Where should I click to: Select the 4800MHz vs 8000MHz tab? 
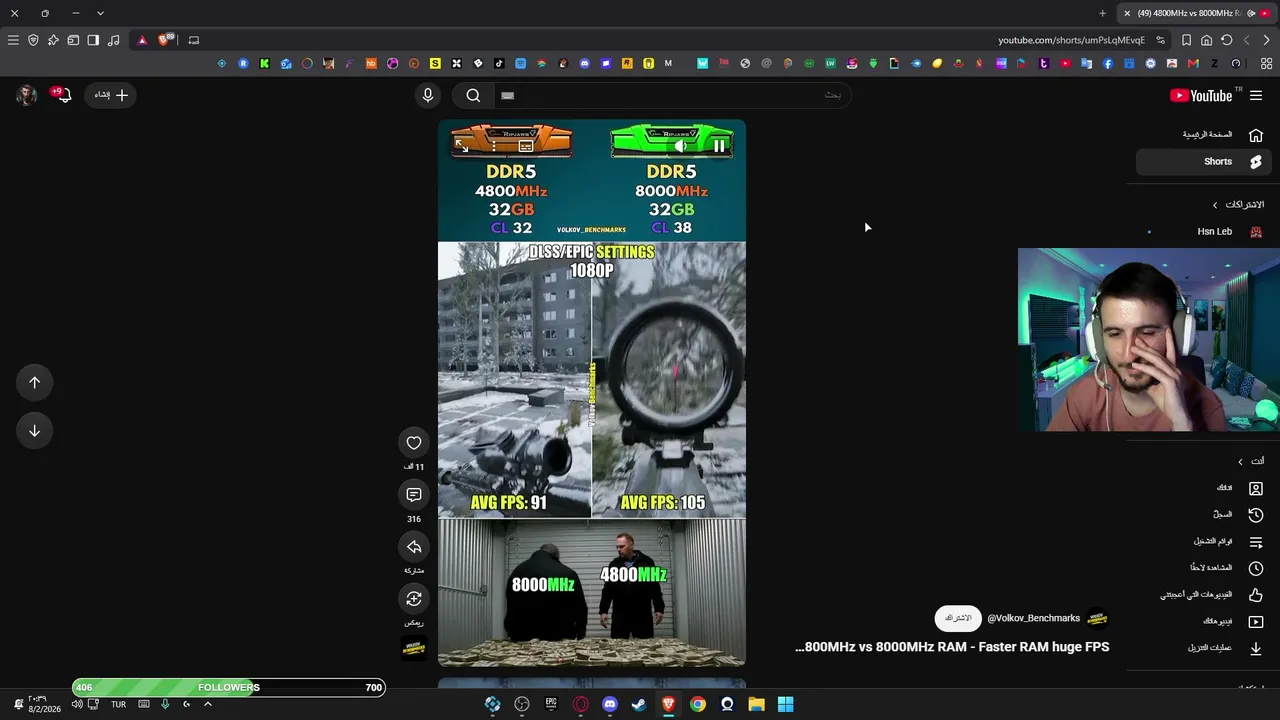tap(1196, 13)
